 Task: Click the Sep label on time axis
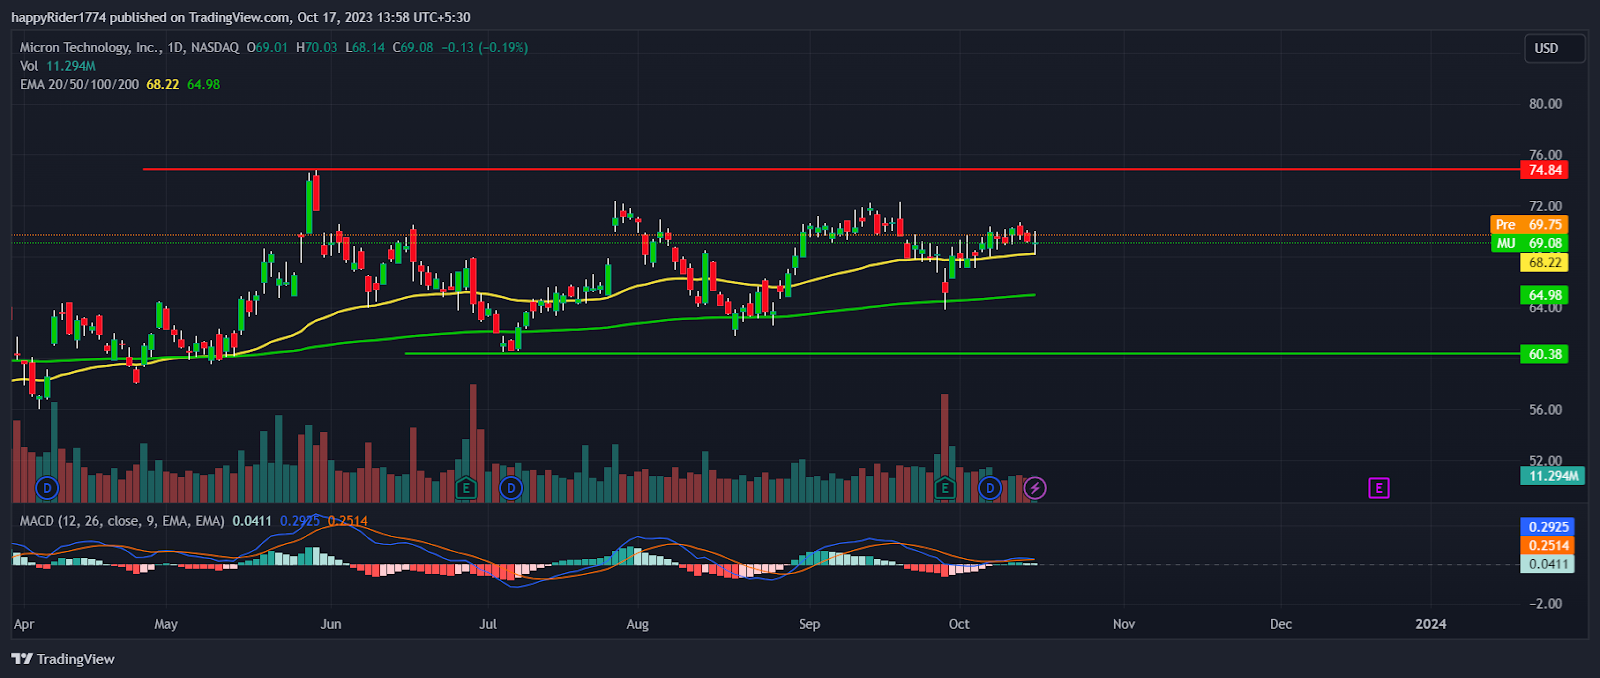coord(810,624)
